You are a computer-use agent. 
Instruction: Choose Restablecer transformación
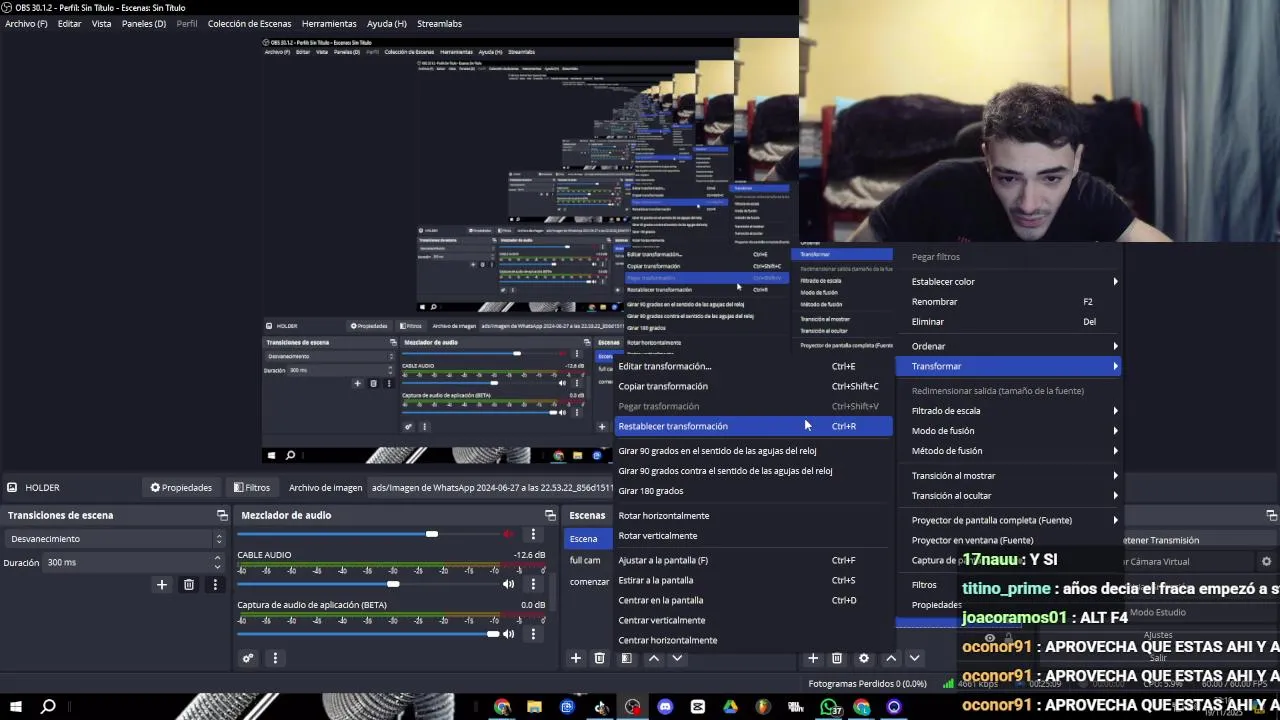point(752,426)
